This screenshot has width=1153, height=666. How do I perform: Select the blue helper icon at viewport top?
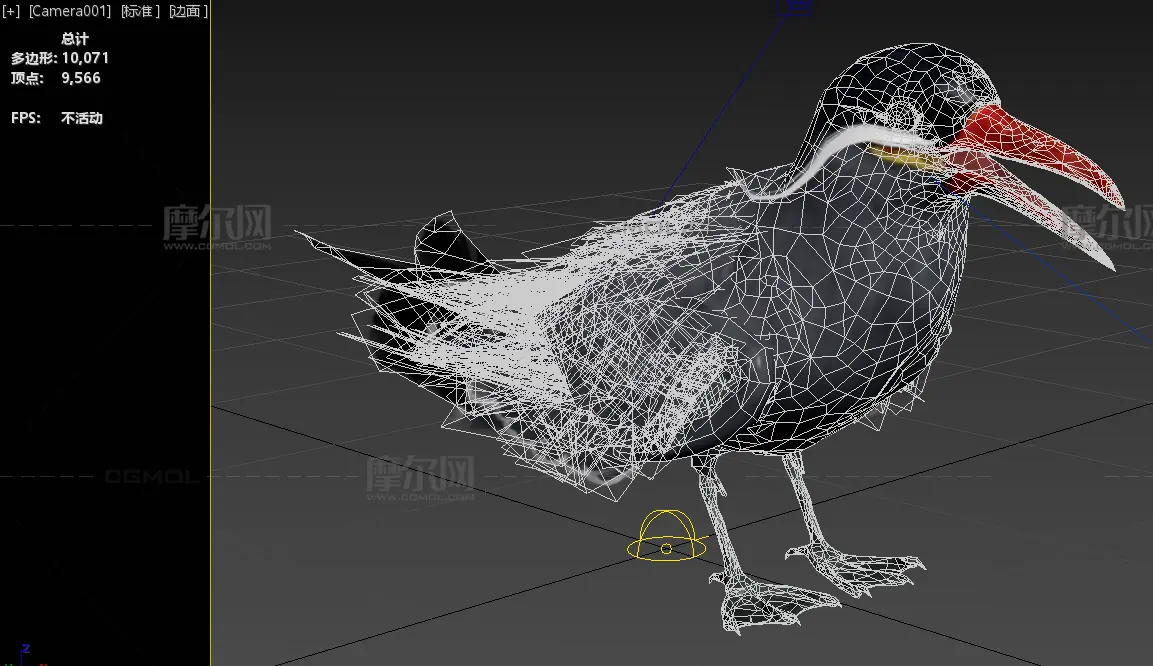(x=796, y=7)
